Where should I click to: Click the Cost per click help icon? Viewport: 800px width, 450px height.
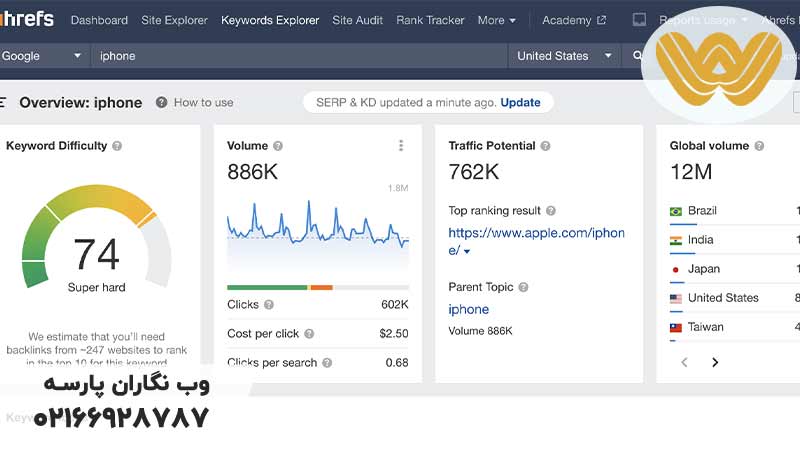coord(309,334)
